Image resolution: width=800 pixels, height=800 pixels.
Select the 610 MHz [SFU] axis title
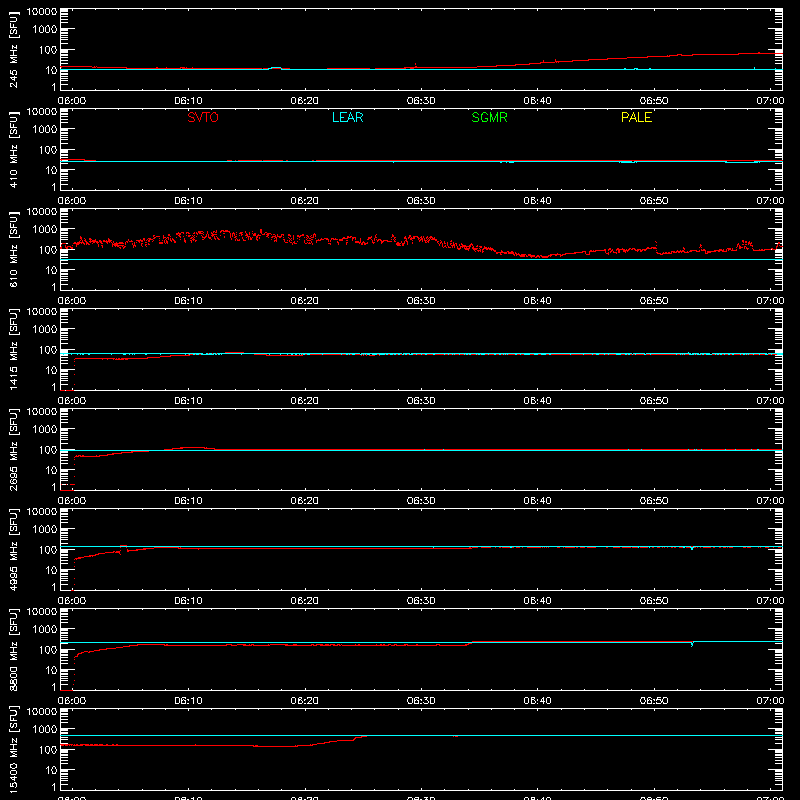(14, 249)
